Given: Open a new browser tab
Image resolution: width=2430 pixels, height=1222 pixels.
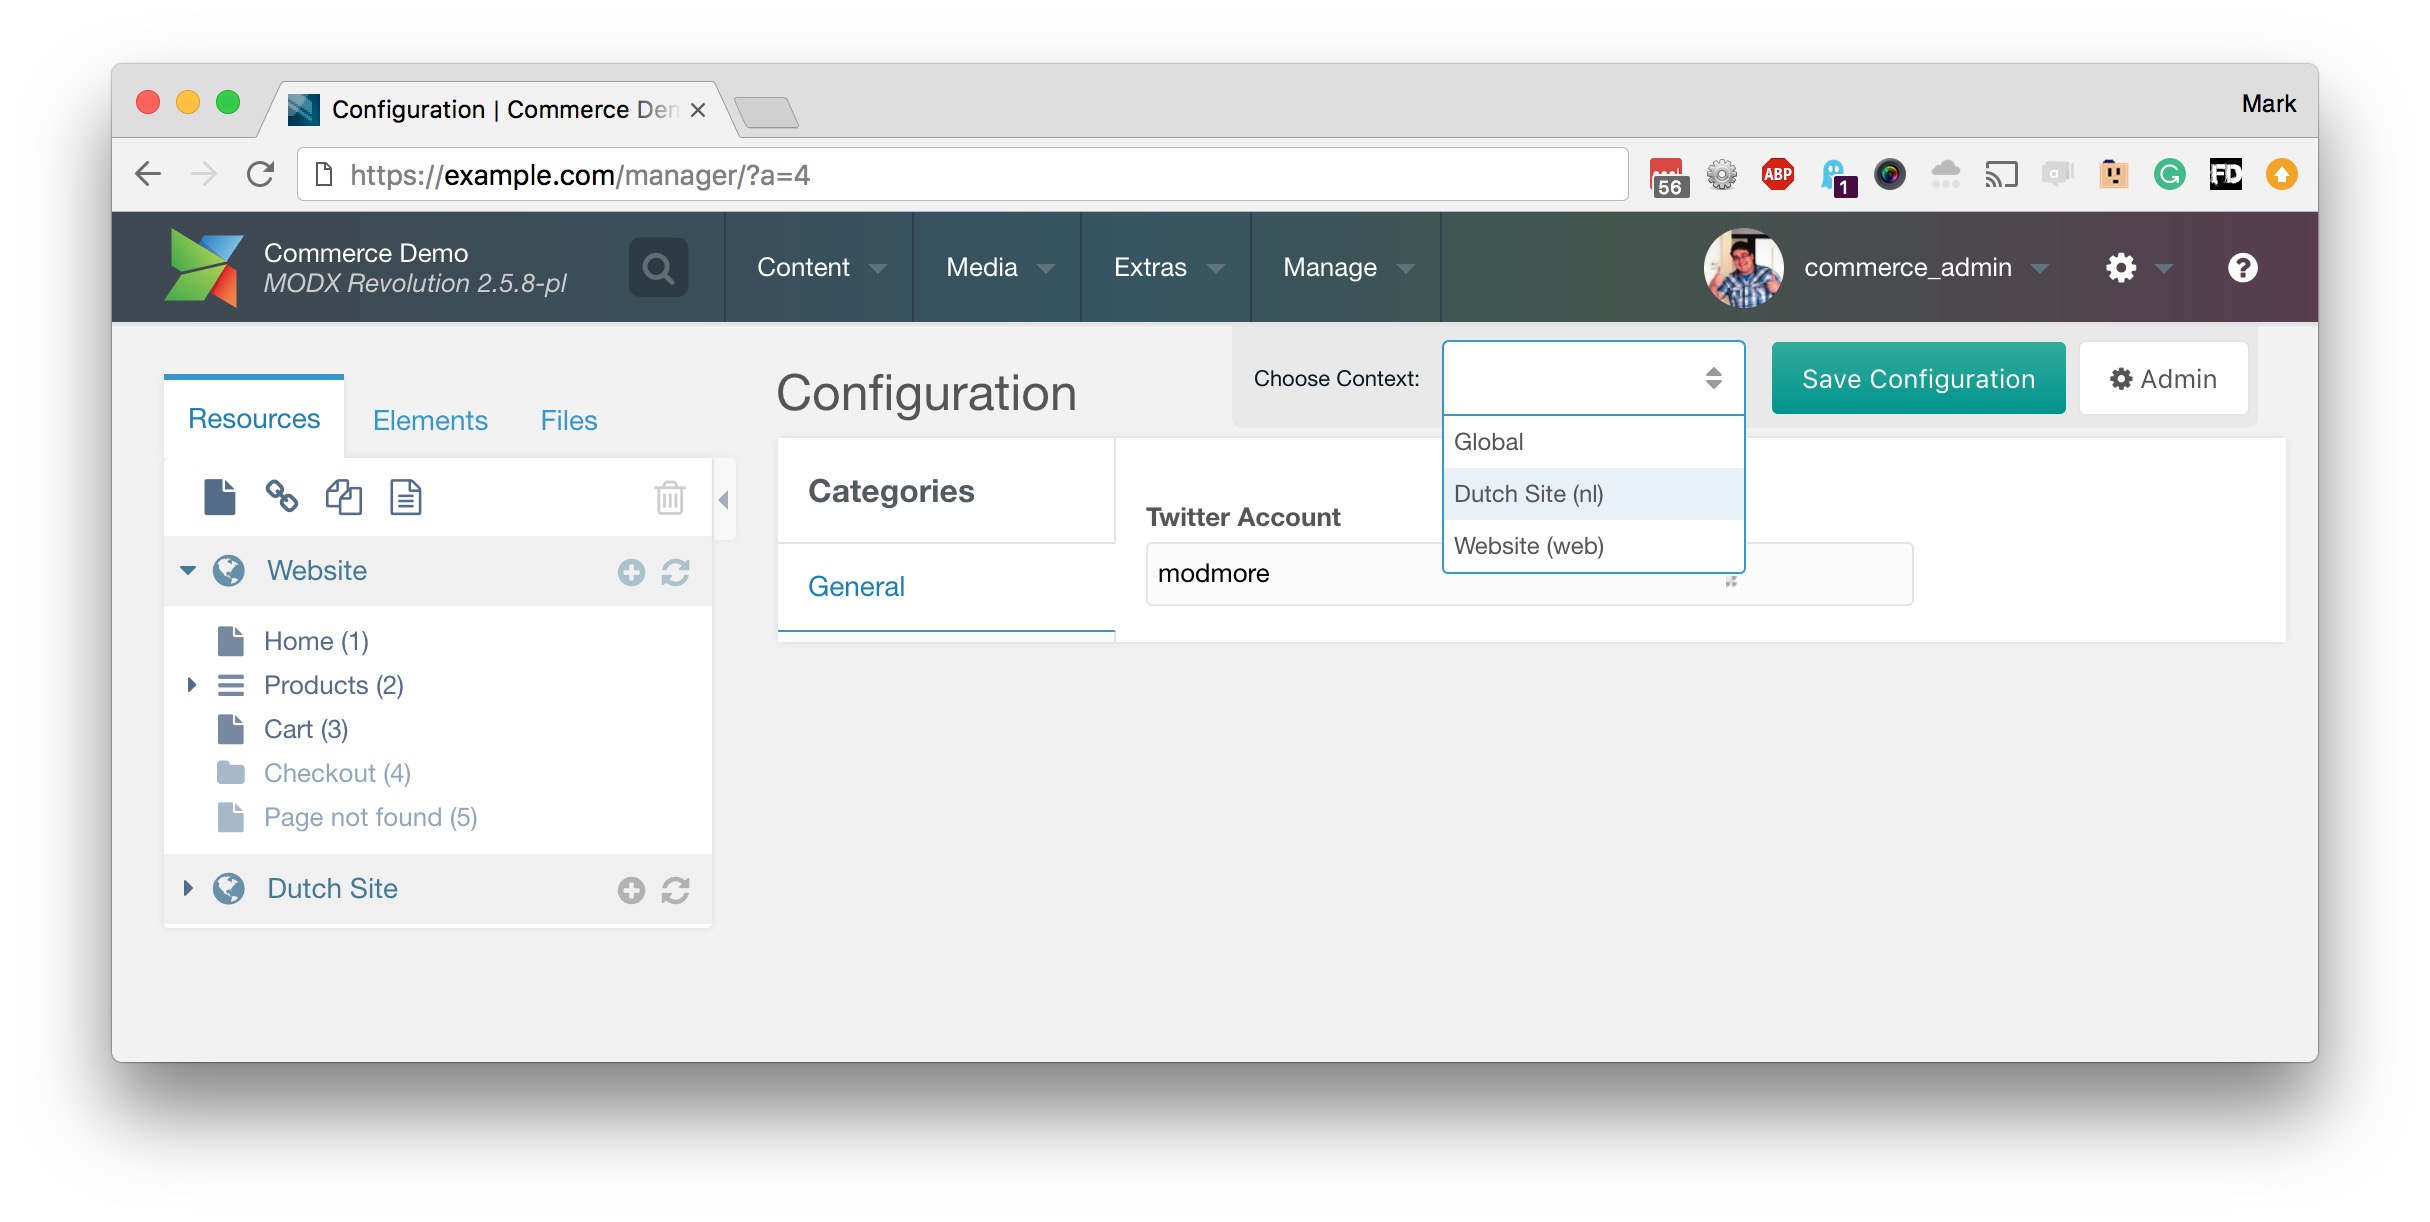Looking at the screenshot, I should pos(766,111).
